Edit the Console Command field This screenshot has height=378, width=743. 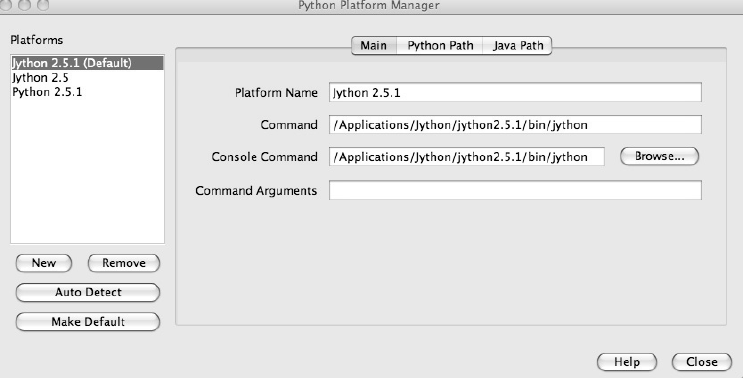(467, 157)
